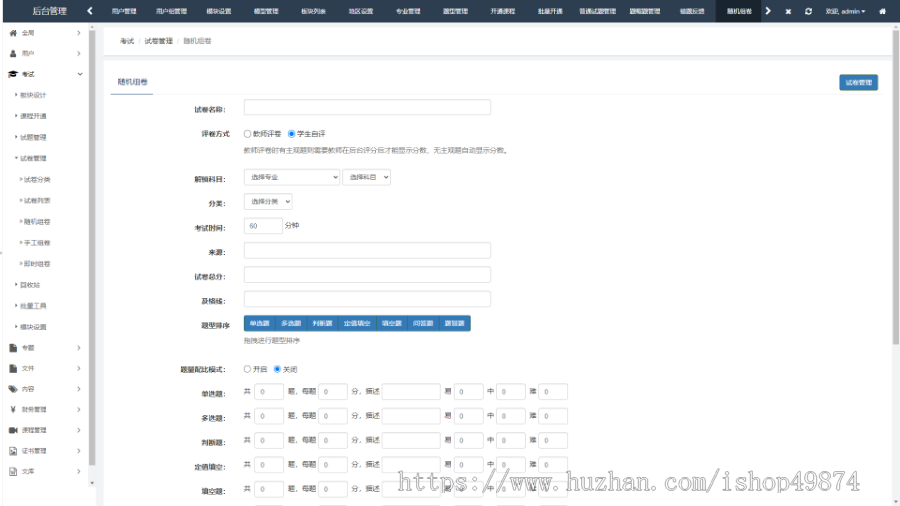Viewport: 900px width, 506px height.
Task: Expand the 文库 sidebar chevron
Action: tap(79, 472)
